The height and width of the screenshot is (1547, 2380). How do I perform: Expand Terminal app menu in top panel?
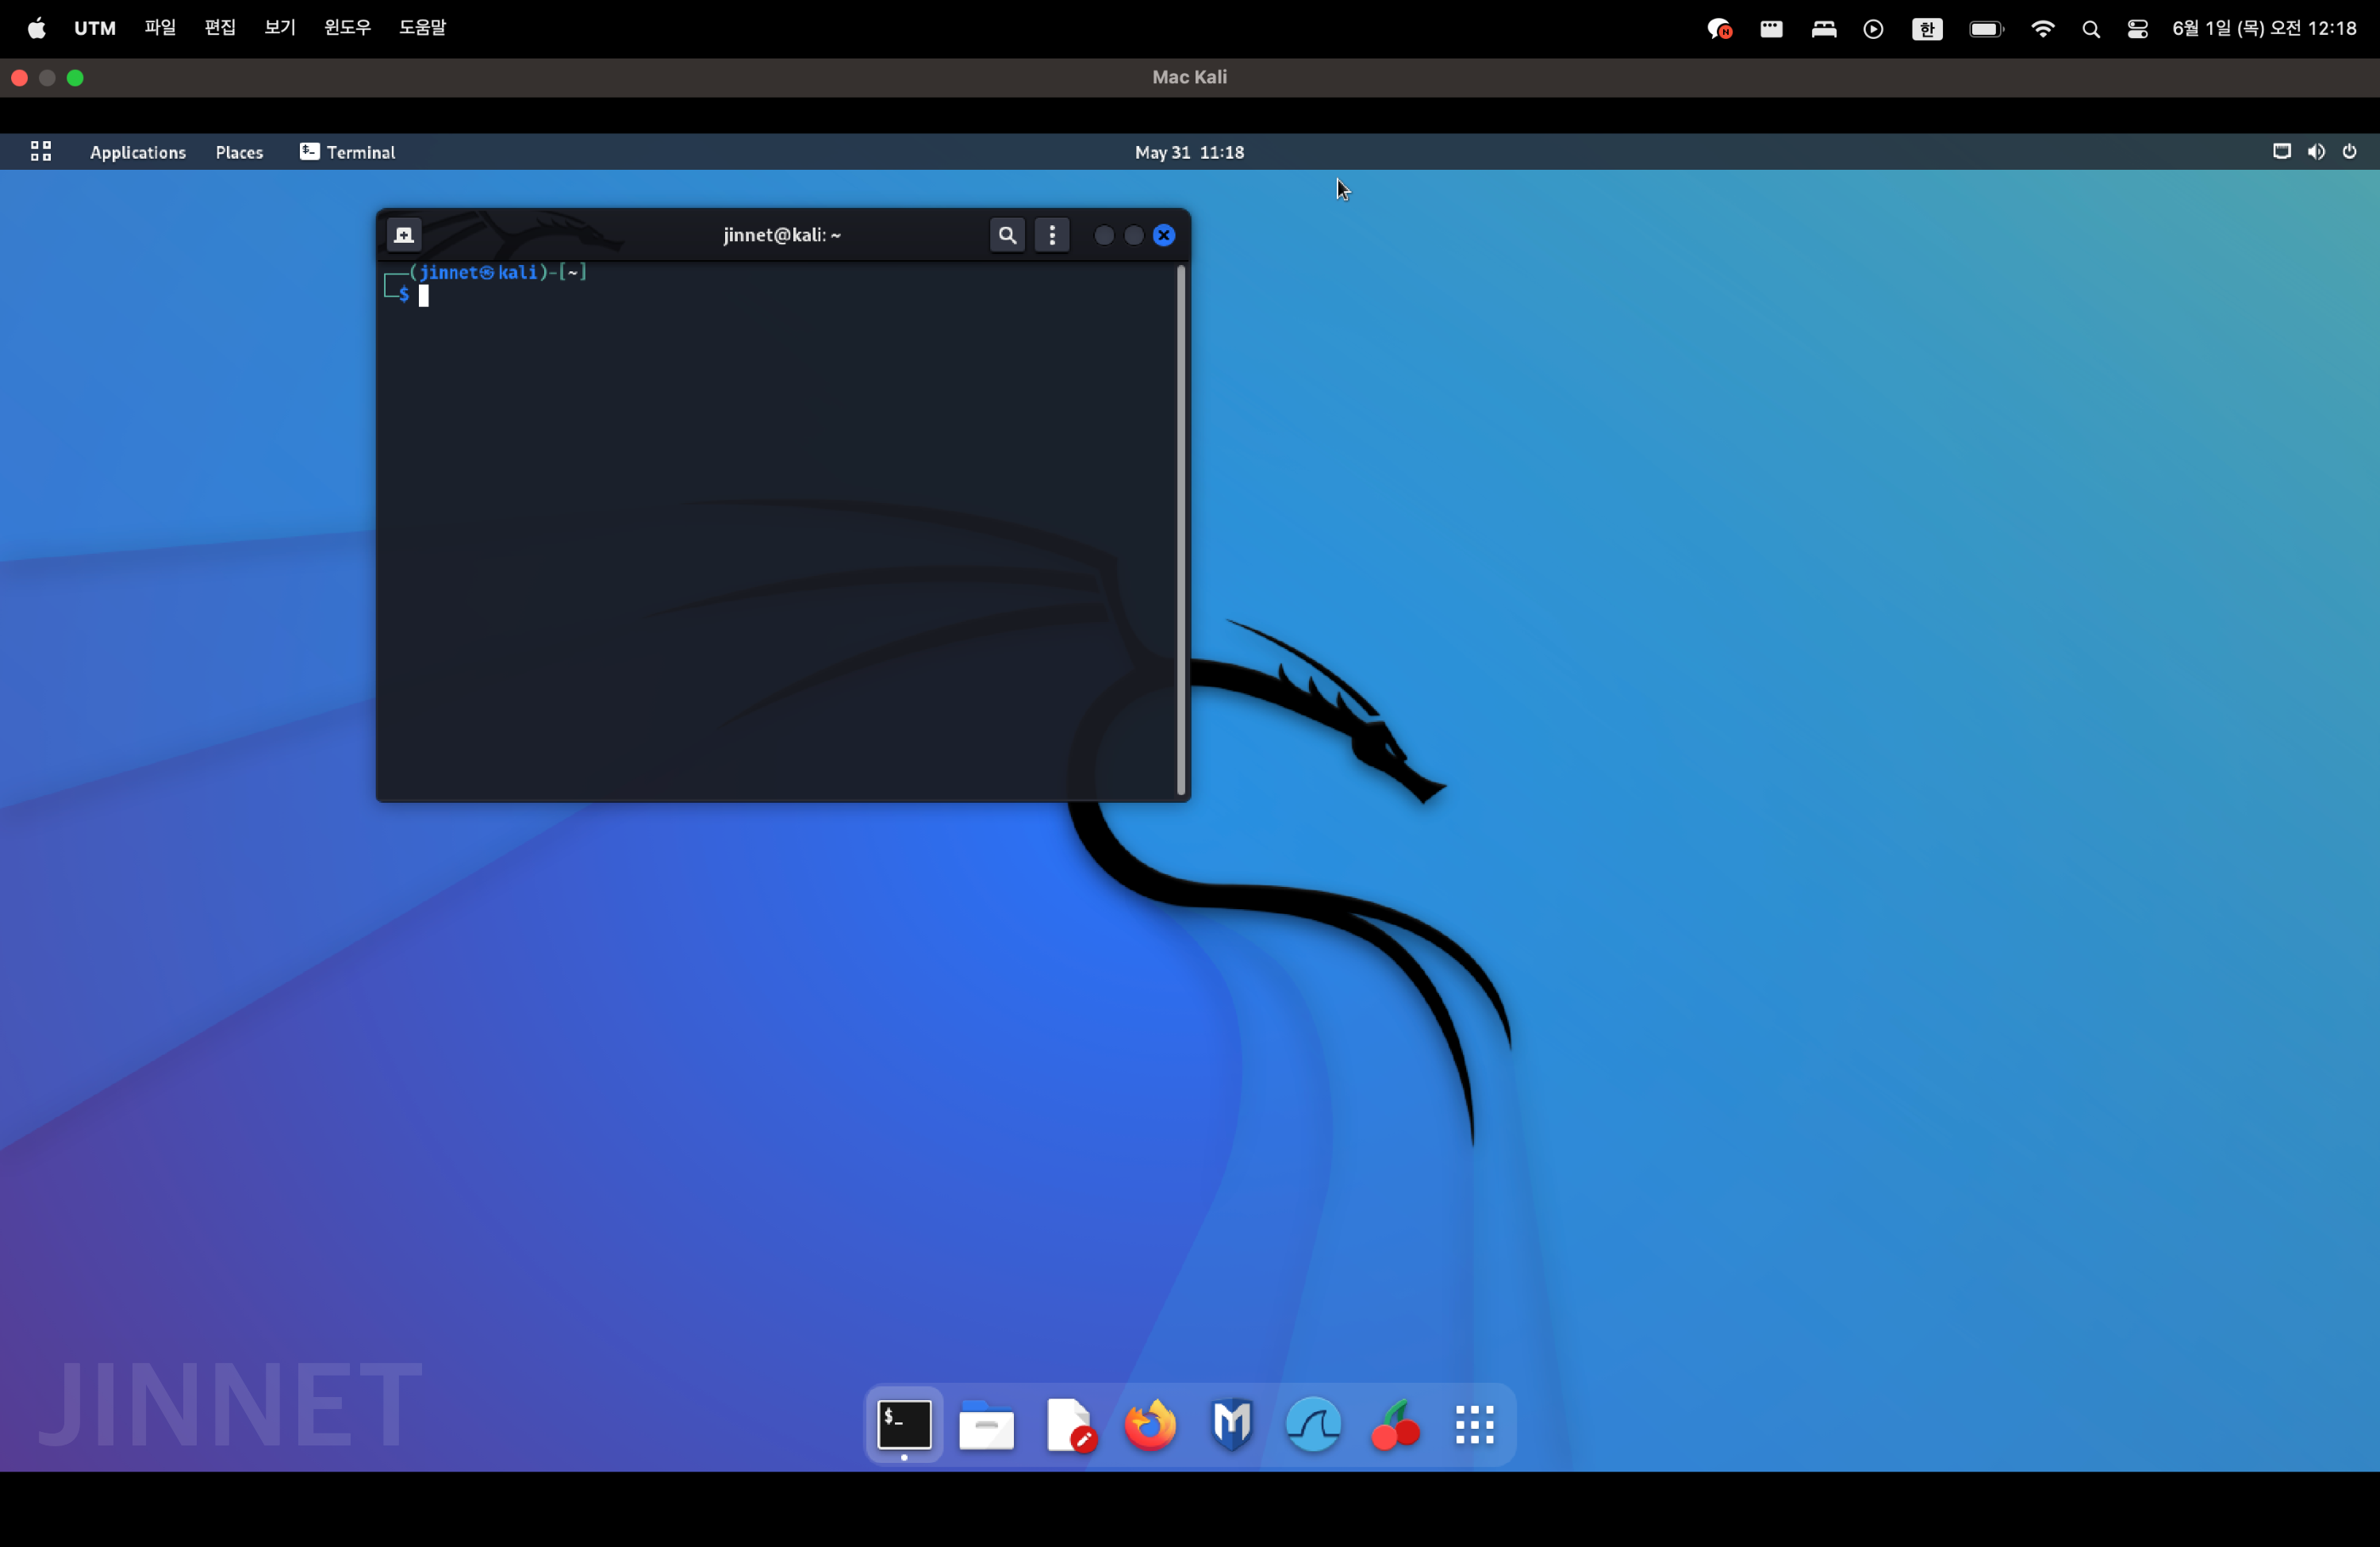click(348, 152)
